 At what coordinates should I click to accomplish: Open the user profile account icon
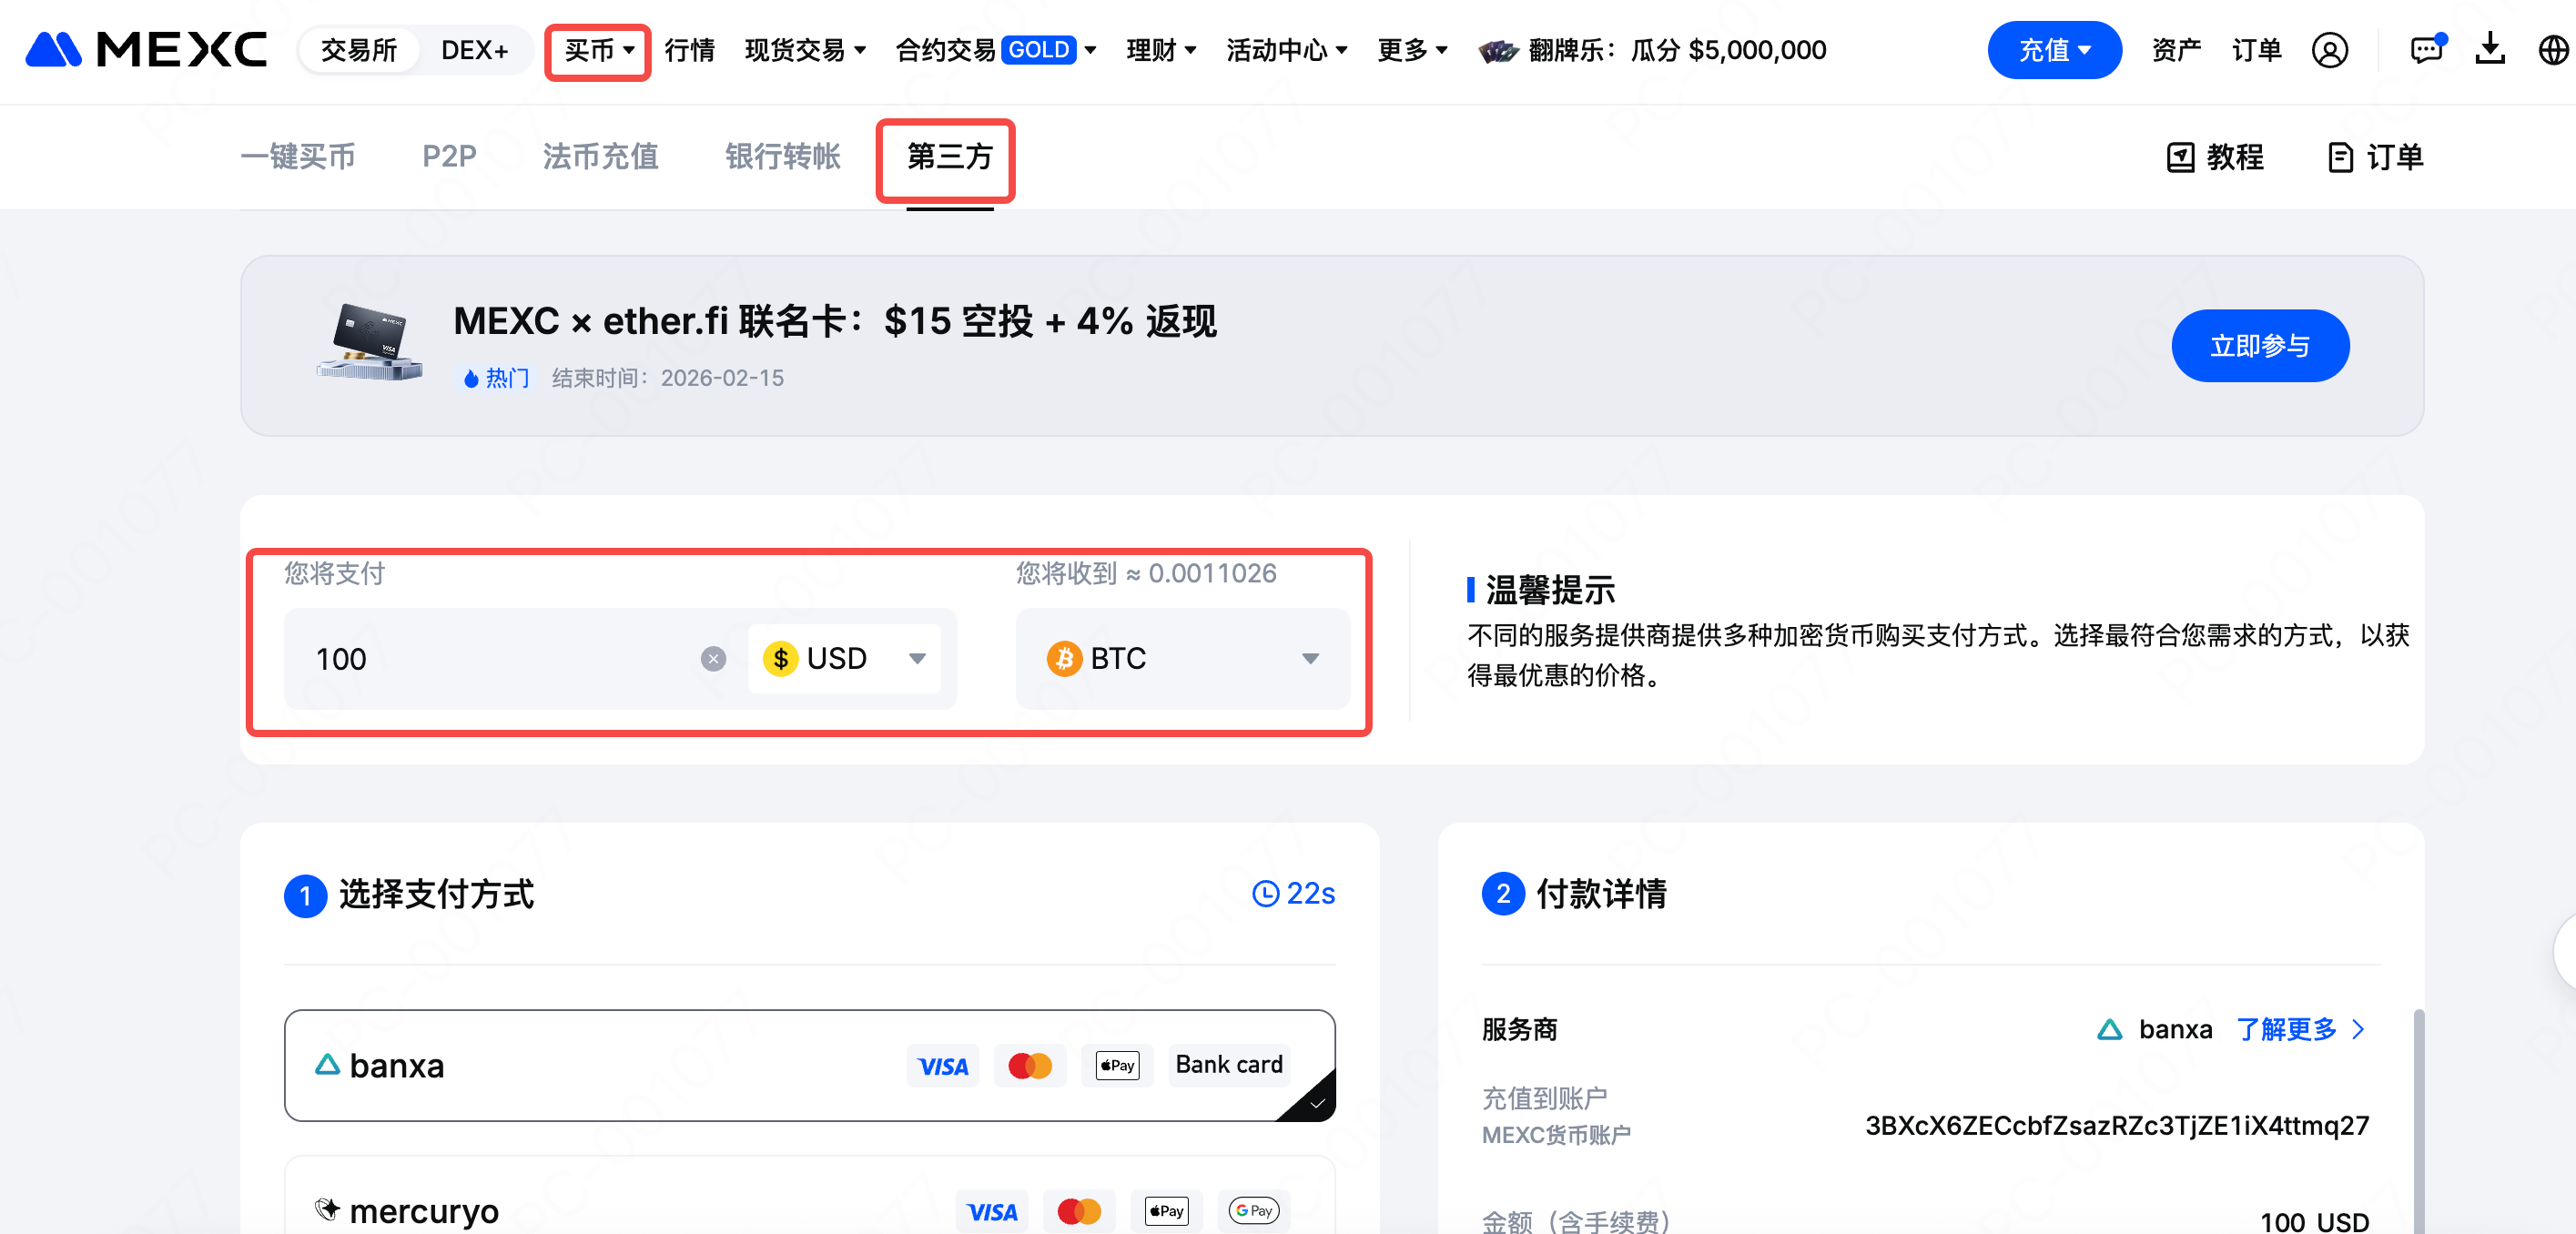[x=2329, y=50]
